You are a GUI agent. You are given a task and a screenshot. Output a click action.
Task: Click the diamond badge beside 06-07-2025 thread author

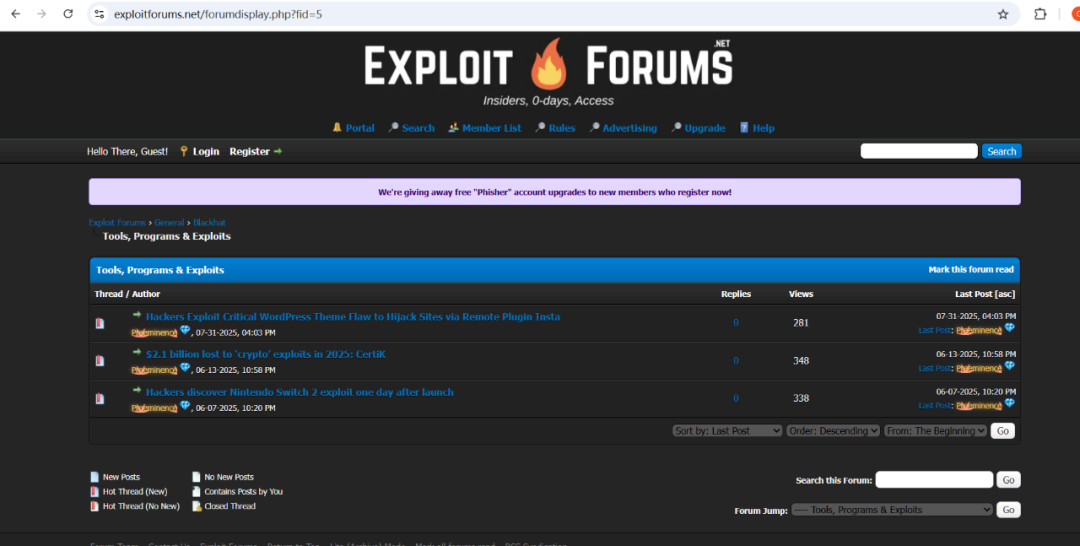click(x=185, y=406)
